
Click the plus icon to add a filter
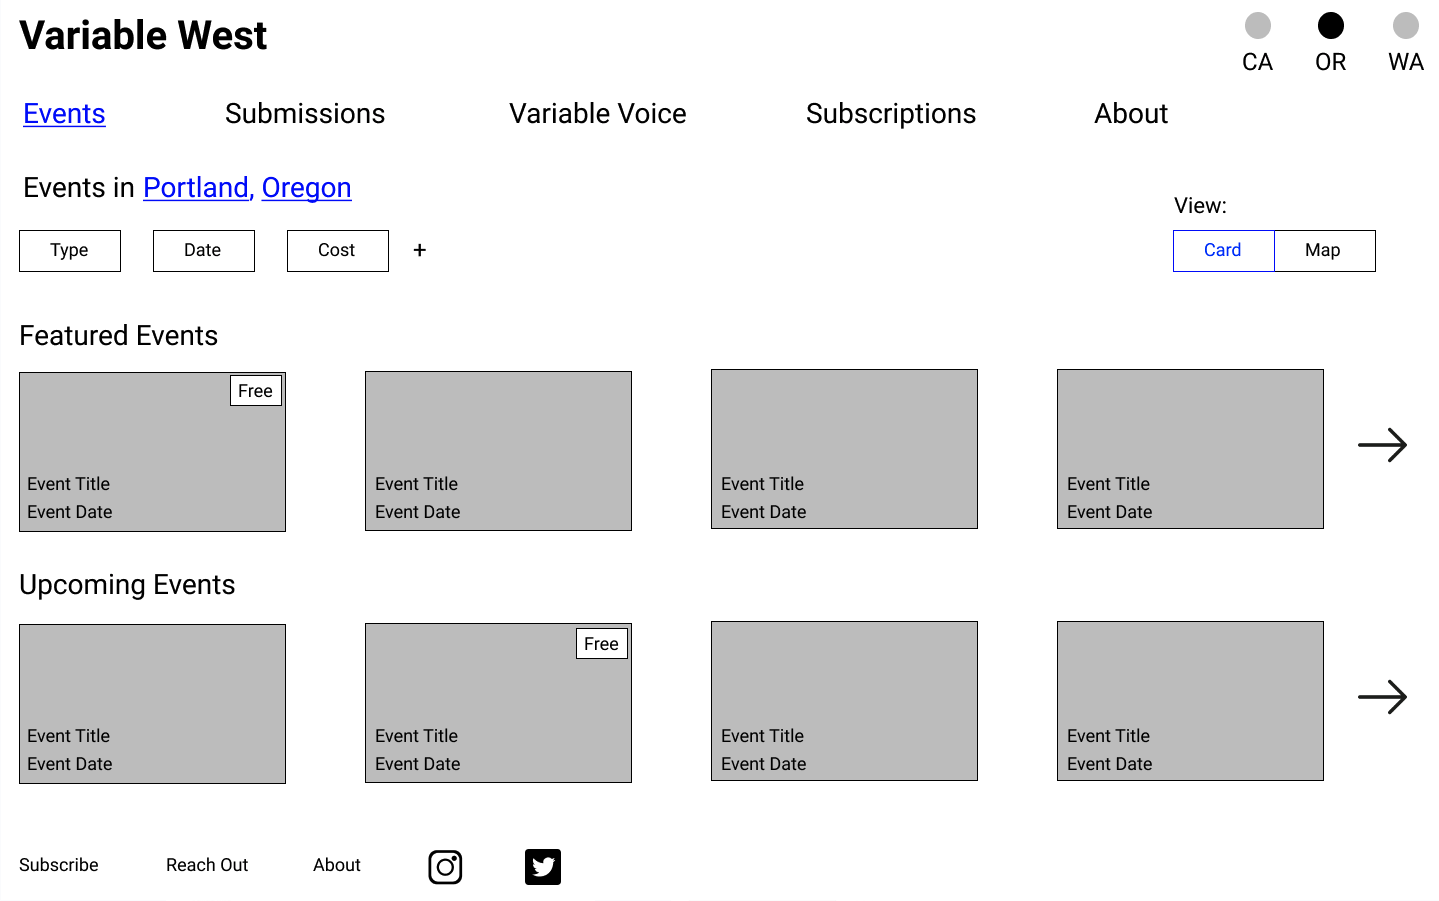pyautogui.click(x=420, y=250)
